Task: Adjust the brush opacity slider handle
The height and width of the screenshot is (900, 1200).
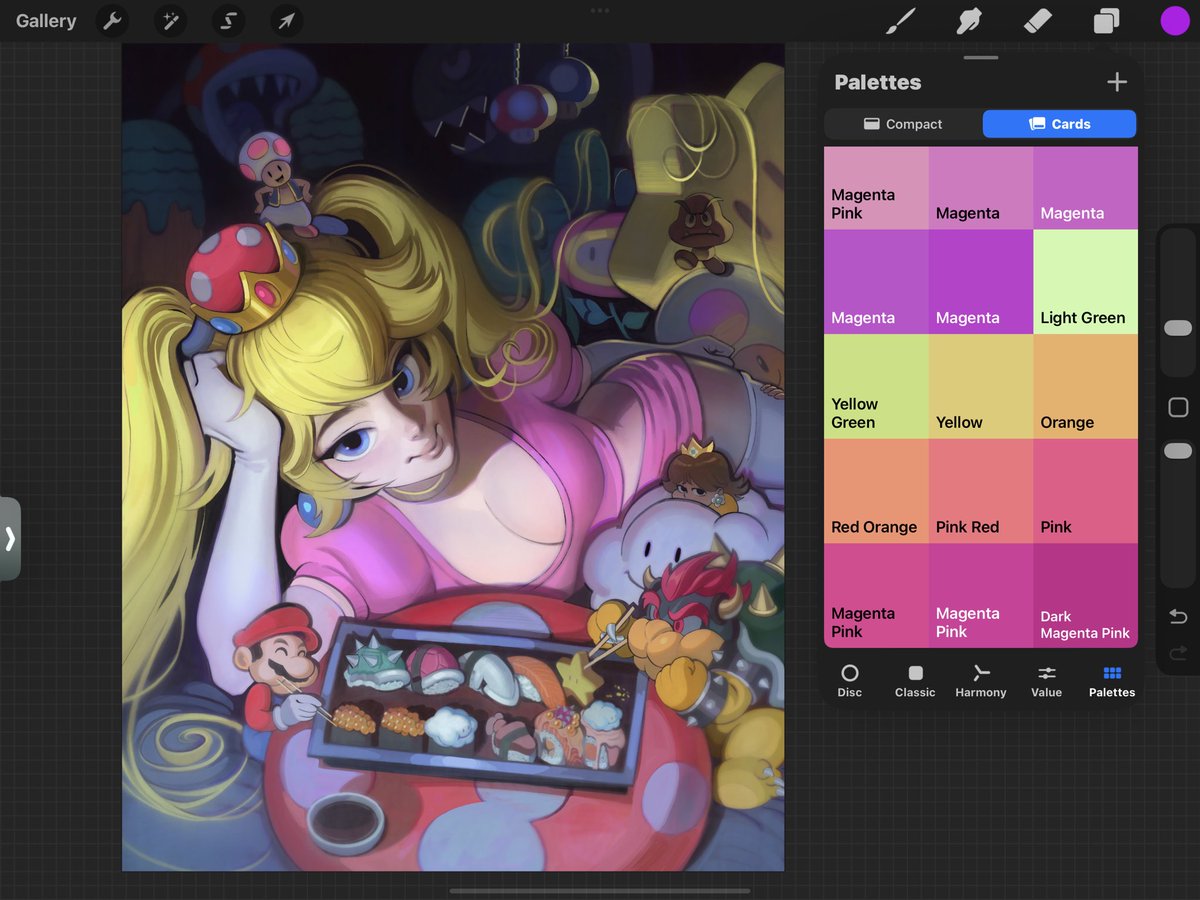Action: [1178, 451]
